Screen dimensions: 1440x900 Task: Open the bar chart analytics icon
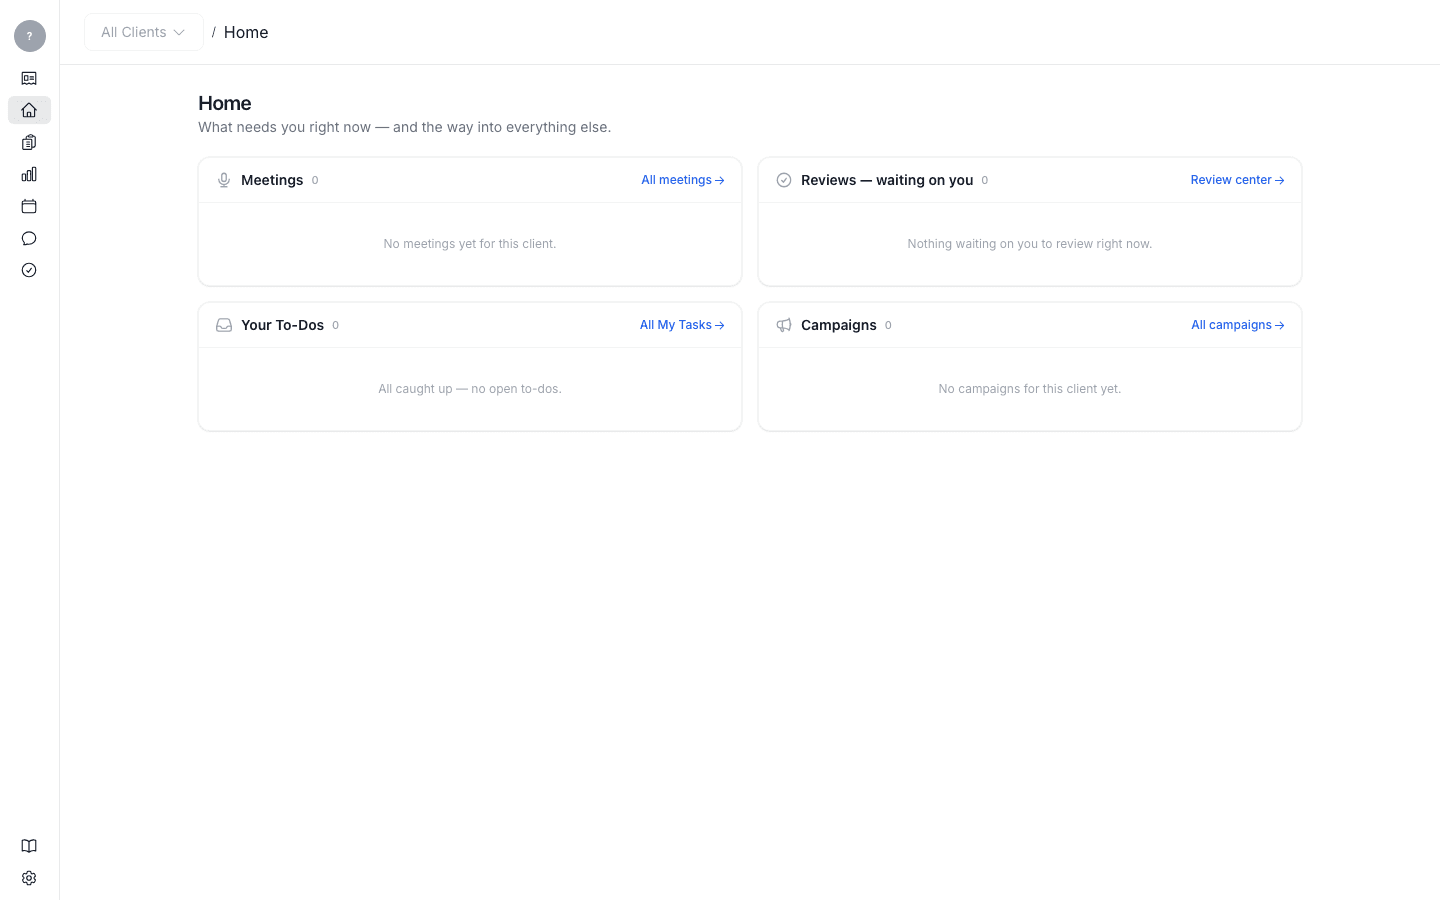pyautogui.click(x=29, y=174)
